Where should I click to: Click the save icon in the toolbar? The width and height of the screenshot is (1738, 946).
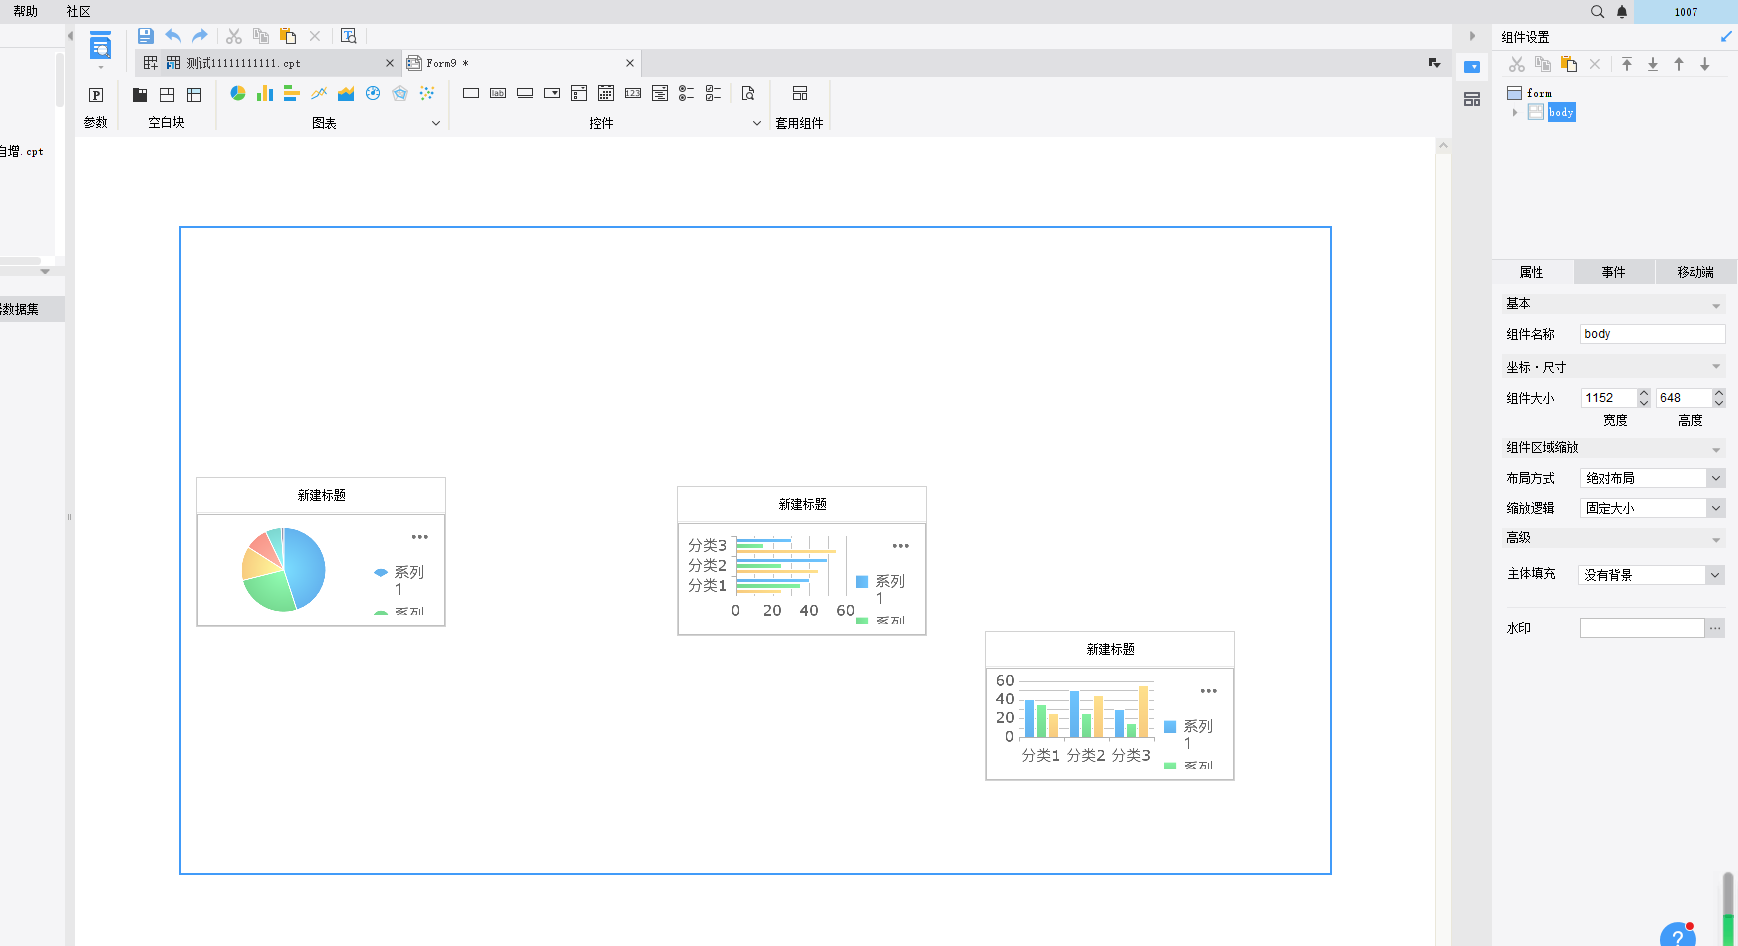pyautogui.click(x=145, y=36)
